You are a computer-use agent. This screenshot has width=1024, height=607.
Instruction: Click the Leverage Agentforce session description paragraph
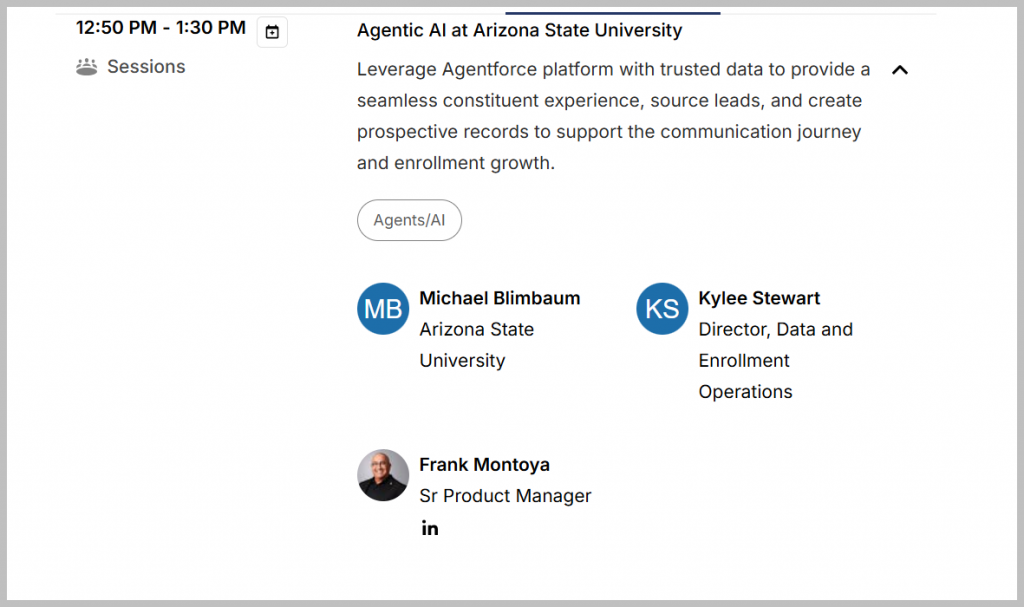point(613,116)
